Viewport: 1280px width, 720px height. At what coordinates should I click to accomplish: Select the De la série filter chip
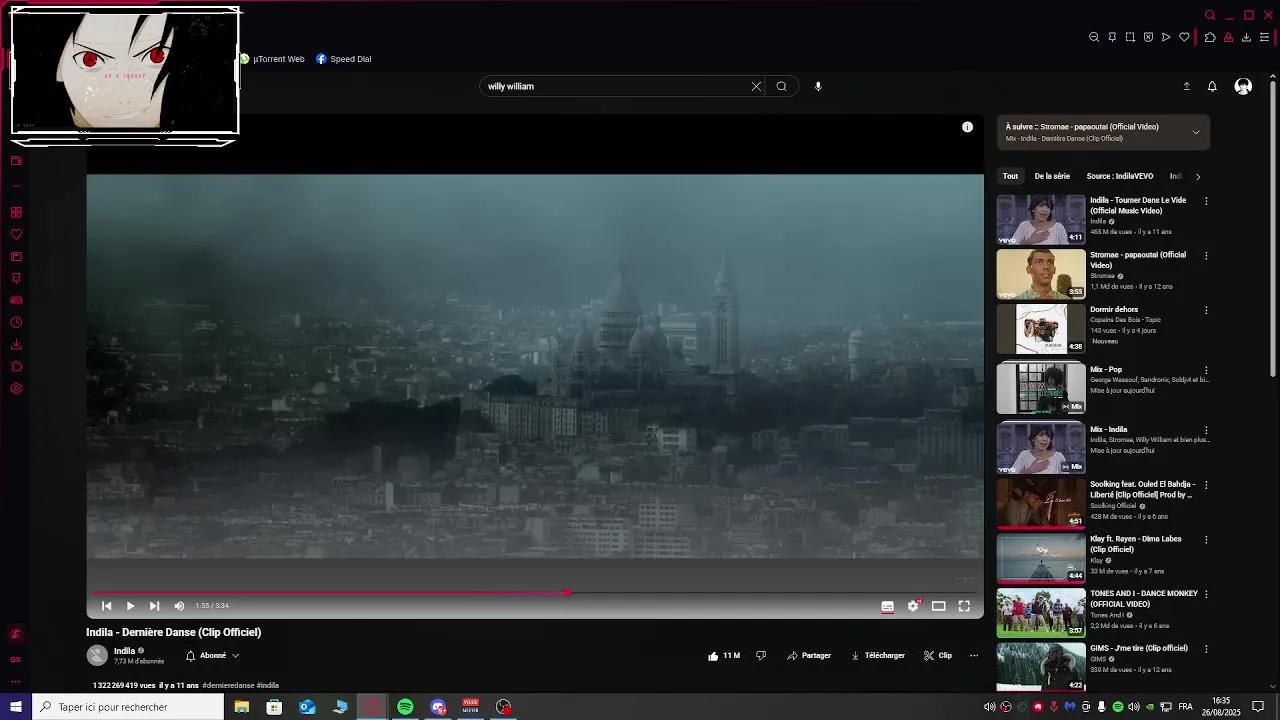tap(1052, 177)
